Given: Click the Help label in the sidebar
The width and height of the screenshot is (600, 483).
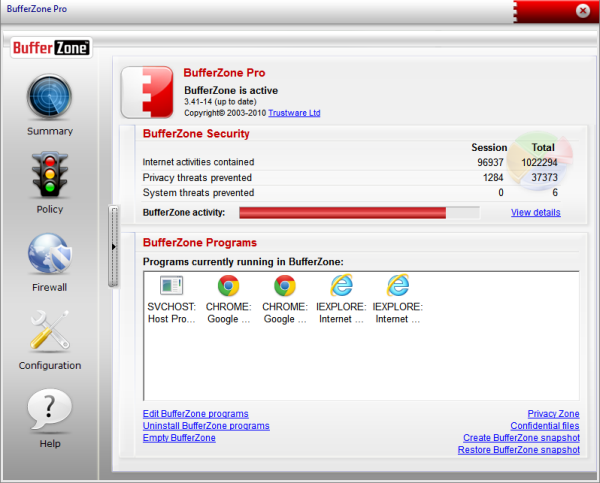Looking at the screenshot, I should coord(50,444).
